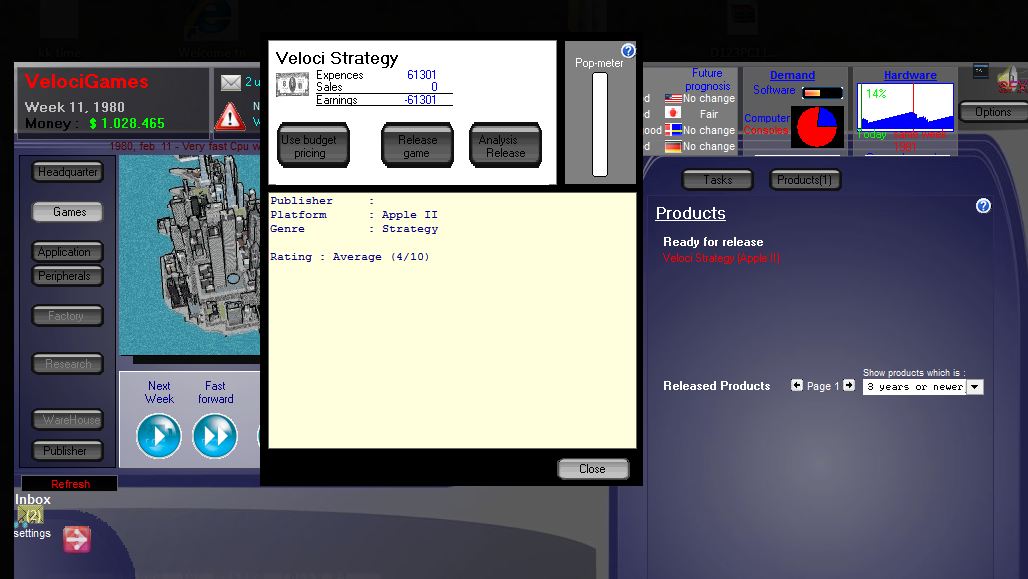Viewport: 1028px width, 579px height.
Task: Click the Release game button
Action: [x=417, y=146]
